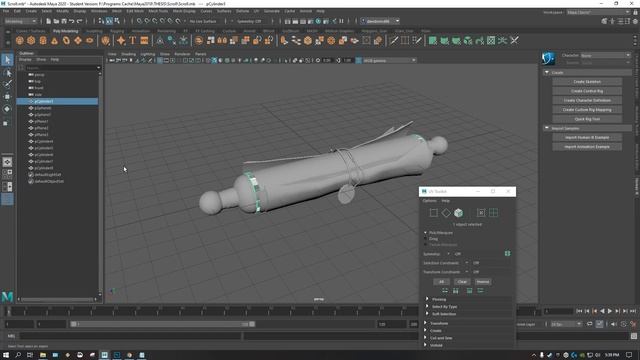Click the Maya logo icon bottom-left
Screen dimensions: 640x360
click(7, 296)
